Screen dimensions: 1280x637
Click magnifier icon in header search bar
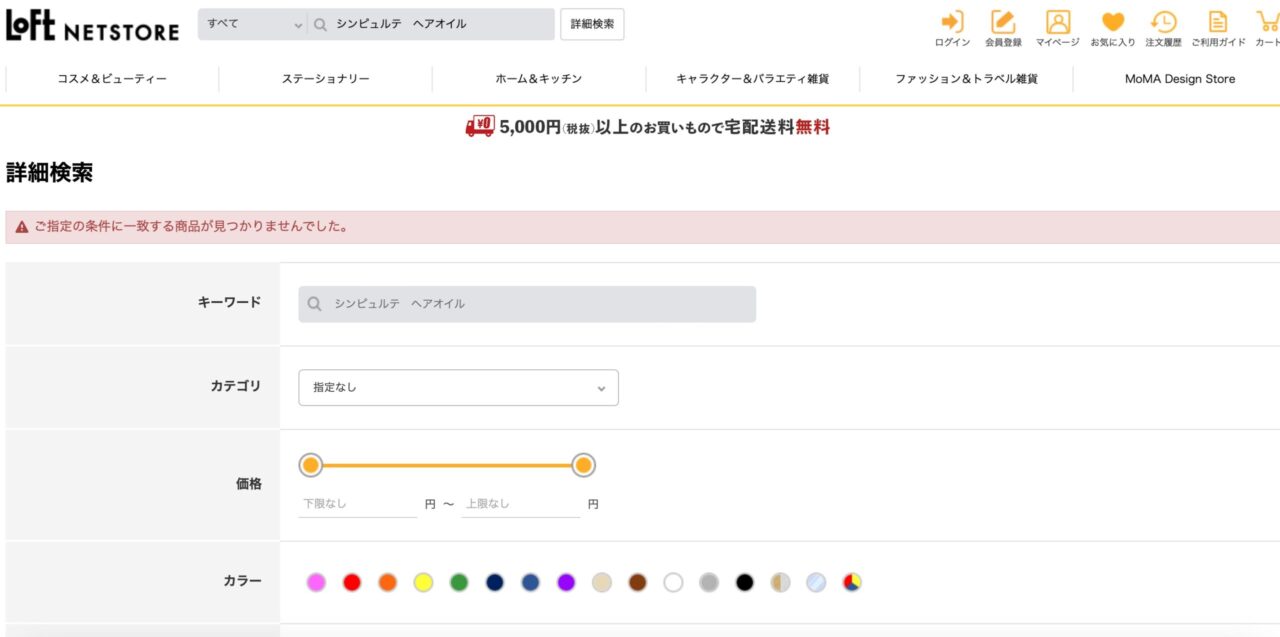(320, 24)
